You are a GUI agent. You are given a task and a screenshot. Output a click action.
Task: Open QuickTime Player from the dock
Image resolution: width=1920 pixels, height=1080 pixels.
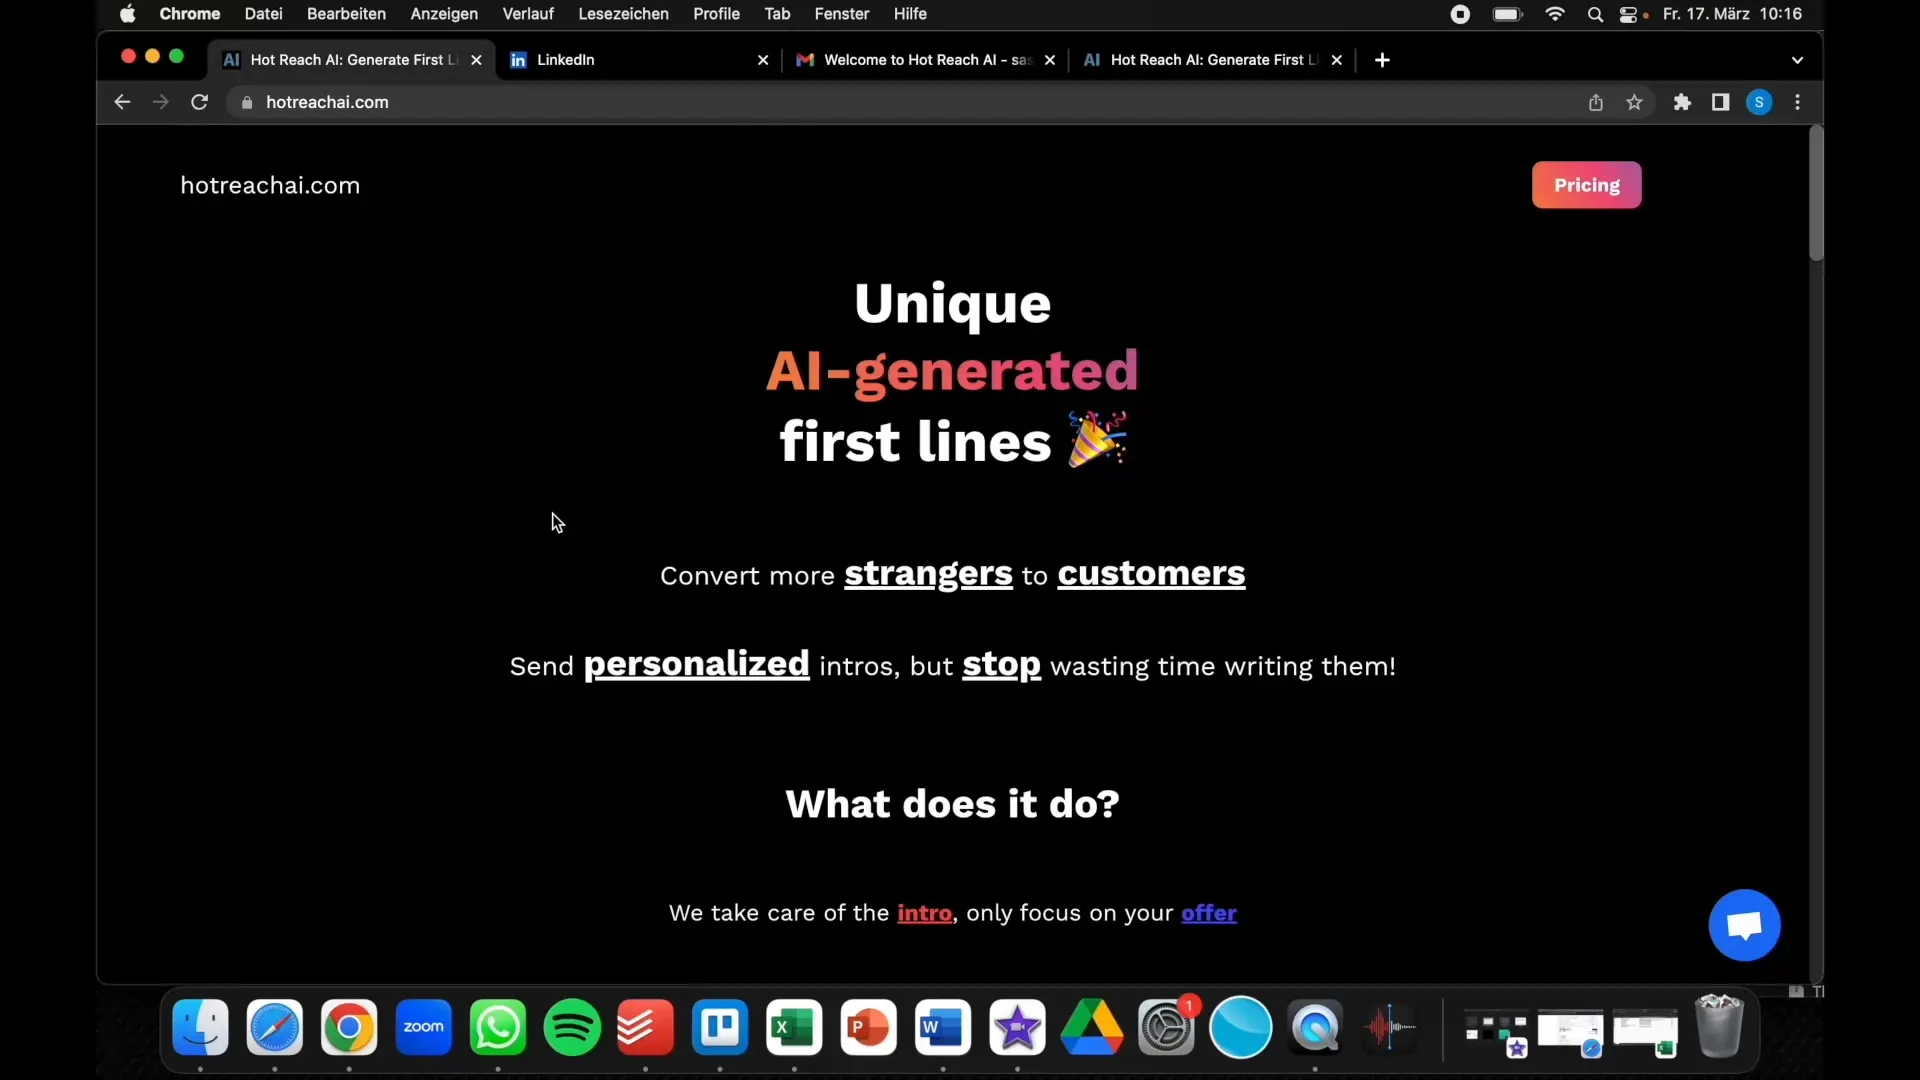click(1315, 1027)
